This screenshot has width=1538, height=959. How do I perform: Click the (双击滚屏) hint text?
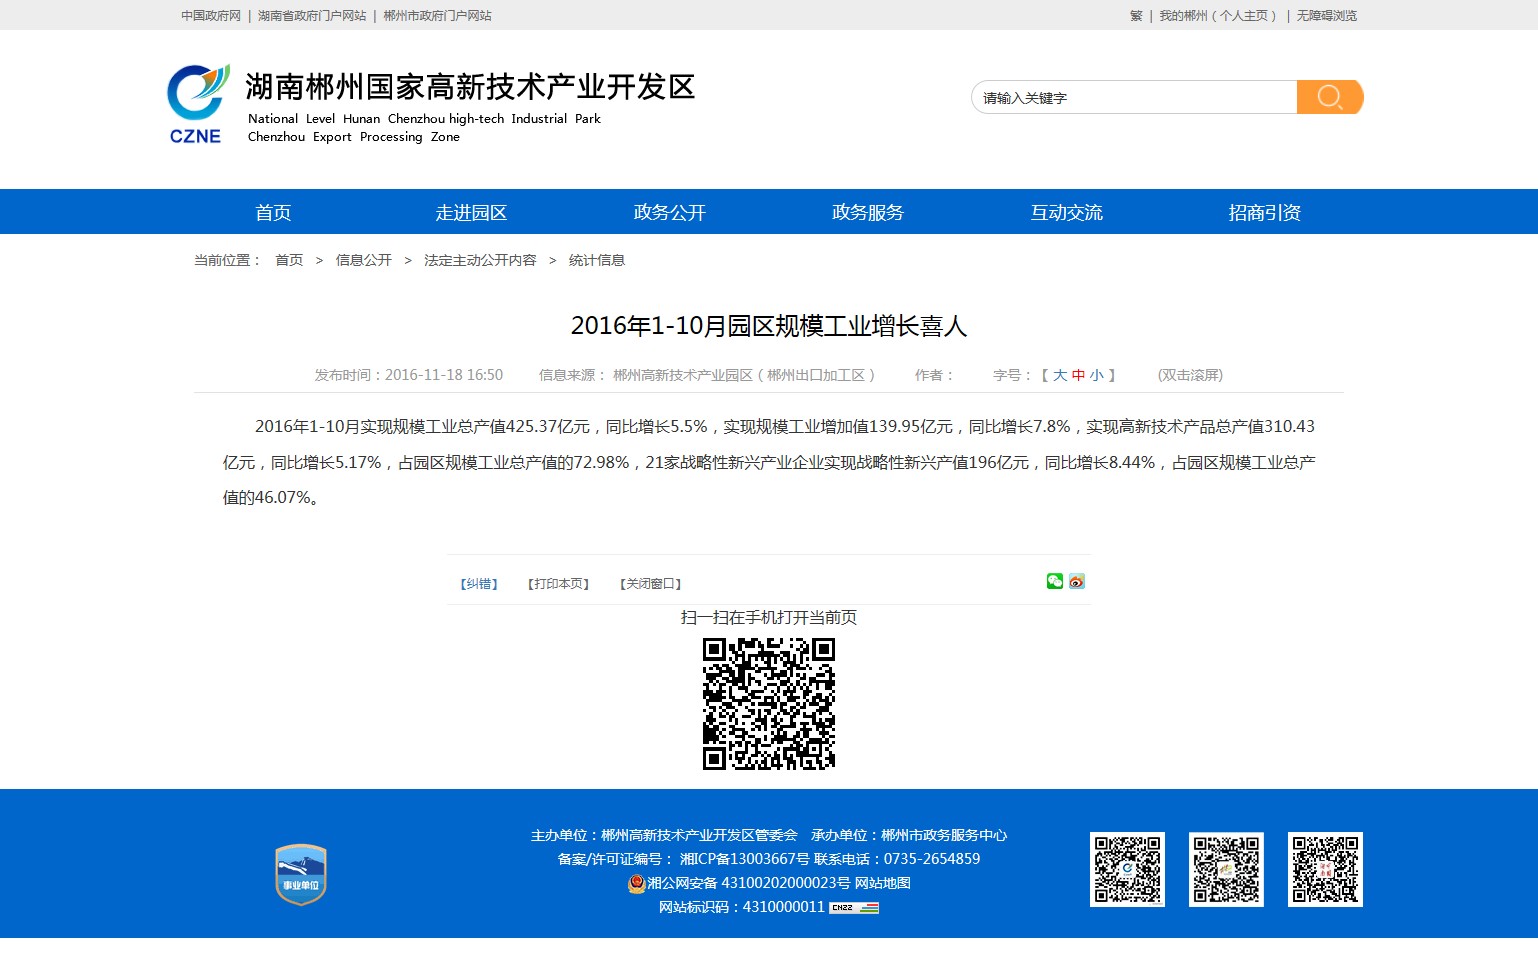(x=1190, y=375)
